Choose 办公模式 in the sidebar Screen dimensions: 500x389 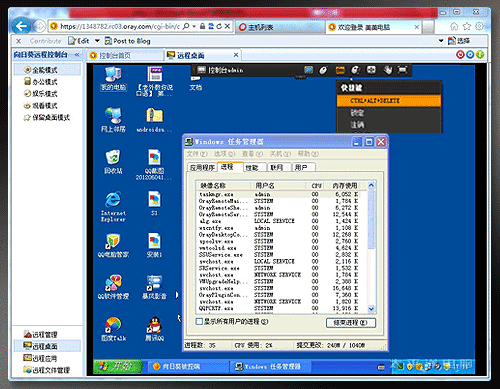[x=41, y=82]
